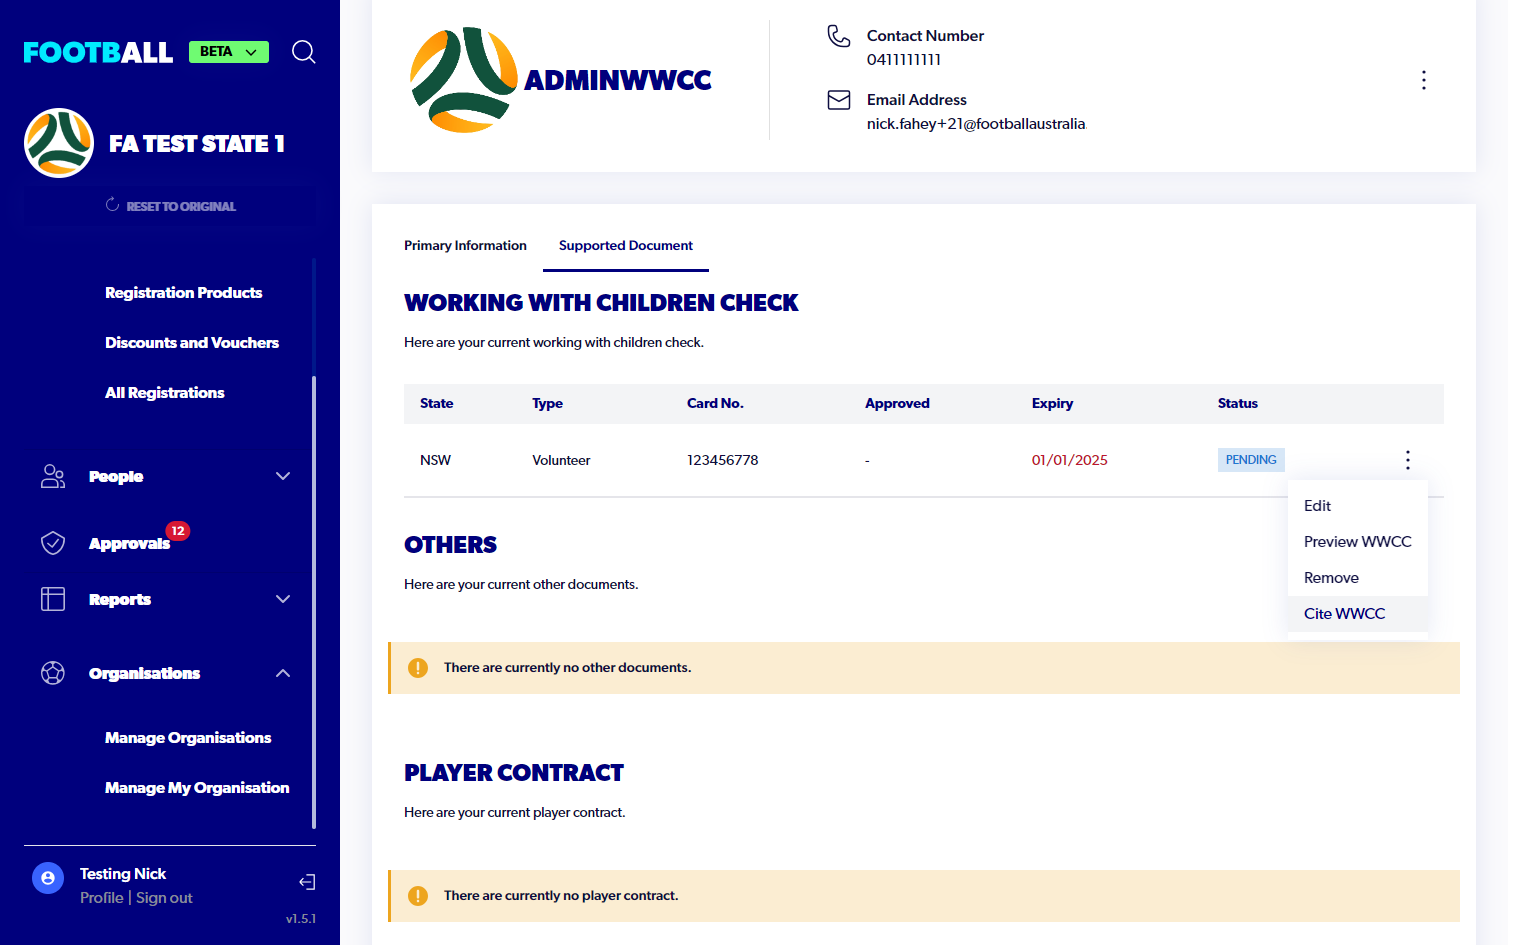This screenshot has width=1525, height=945.
Task: Choose Edit from the row menu
Action: pyautogui.click(x=1358, y=506)
